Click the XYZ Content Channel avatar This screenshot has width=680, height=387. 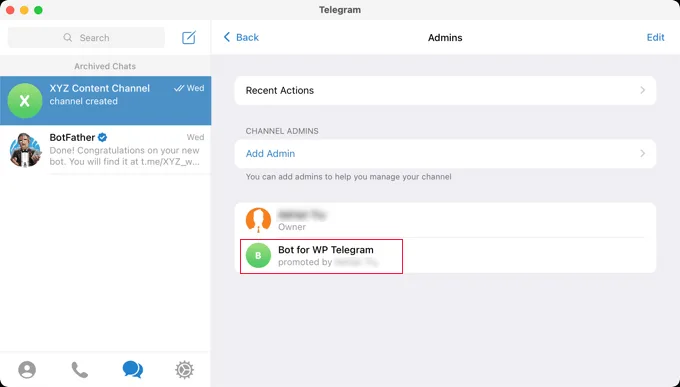pos(25,101)
